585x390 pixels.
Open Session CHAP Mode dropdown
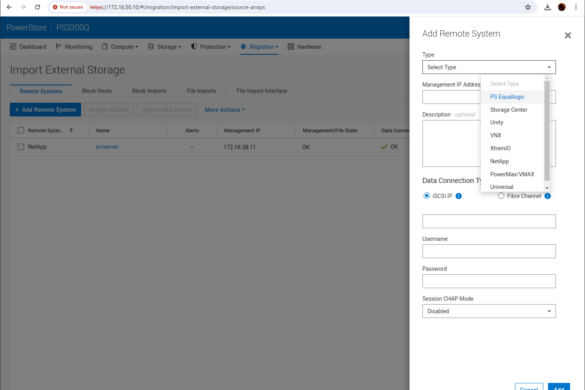[489, 311]
